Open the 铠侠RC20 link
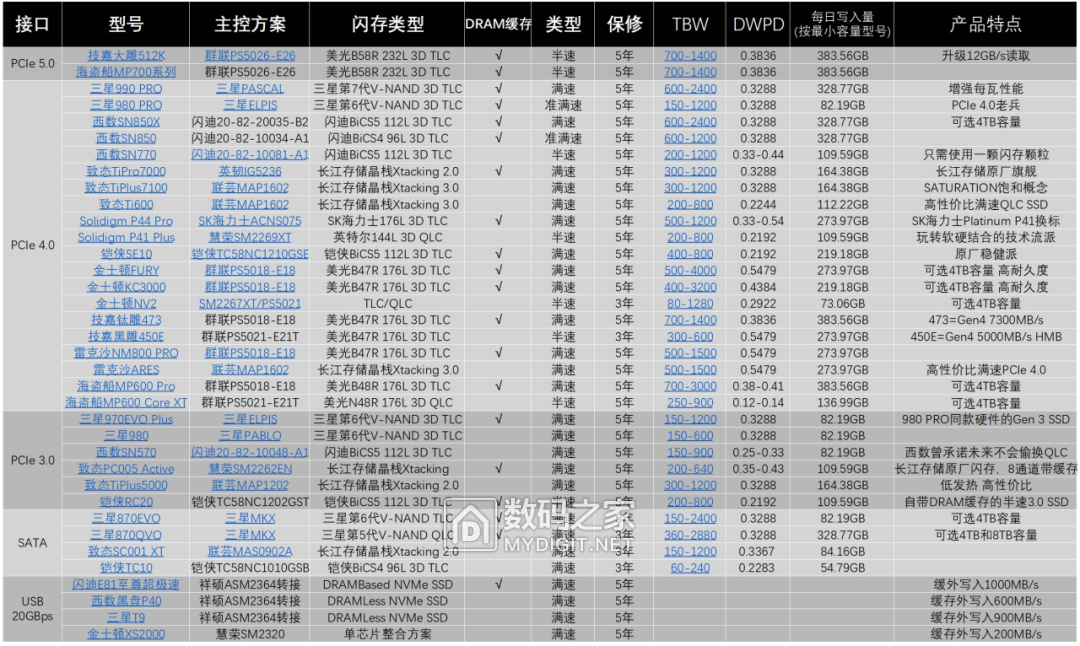This screenshot has width=1080, height=646. pyautogui.click(x=126, y=502)
